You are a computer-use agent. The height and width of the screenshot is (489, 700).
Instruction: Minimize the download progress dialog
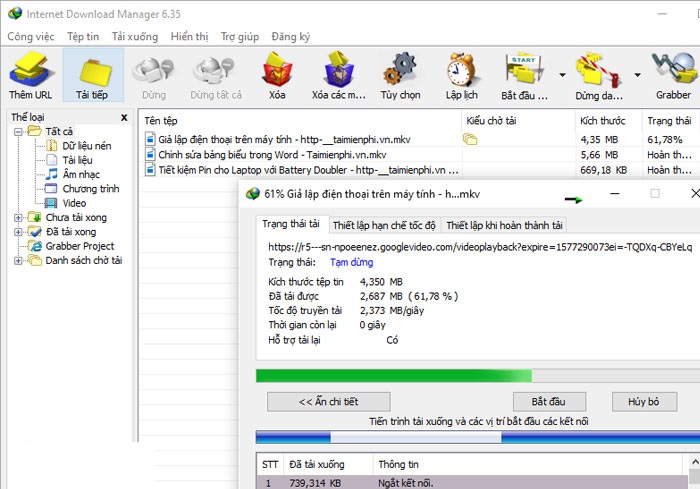click(615, 194)
